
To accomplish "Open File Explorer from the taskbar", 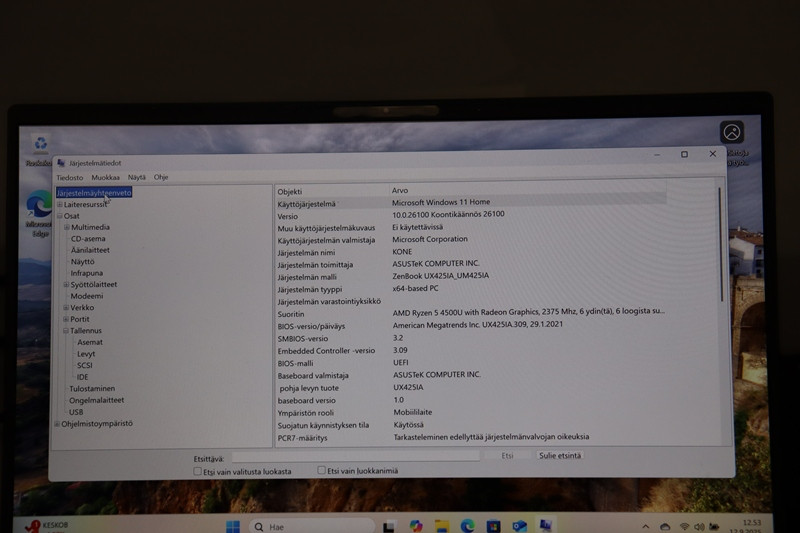I will (442, 526).
